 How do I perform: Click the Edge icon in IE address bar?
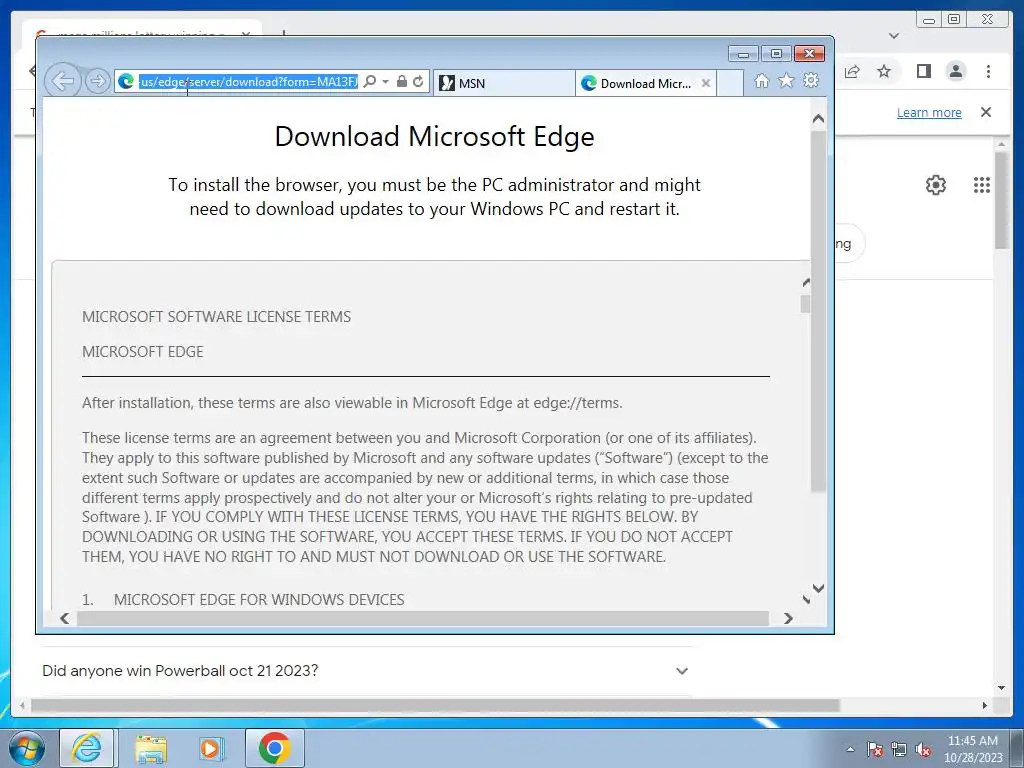126,82
